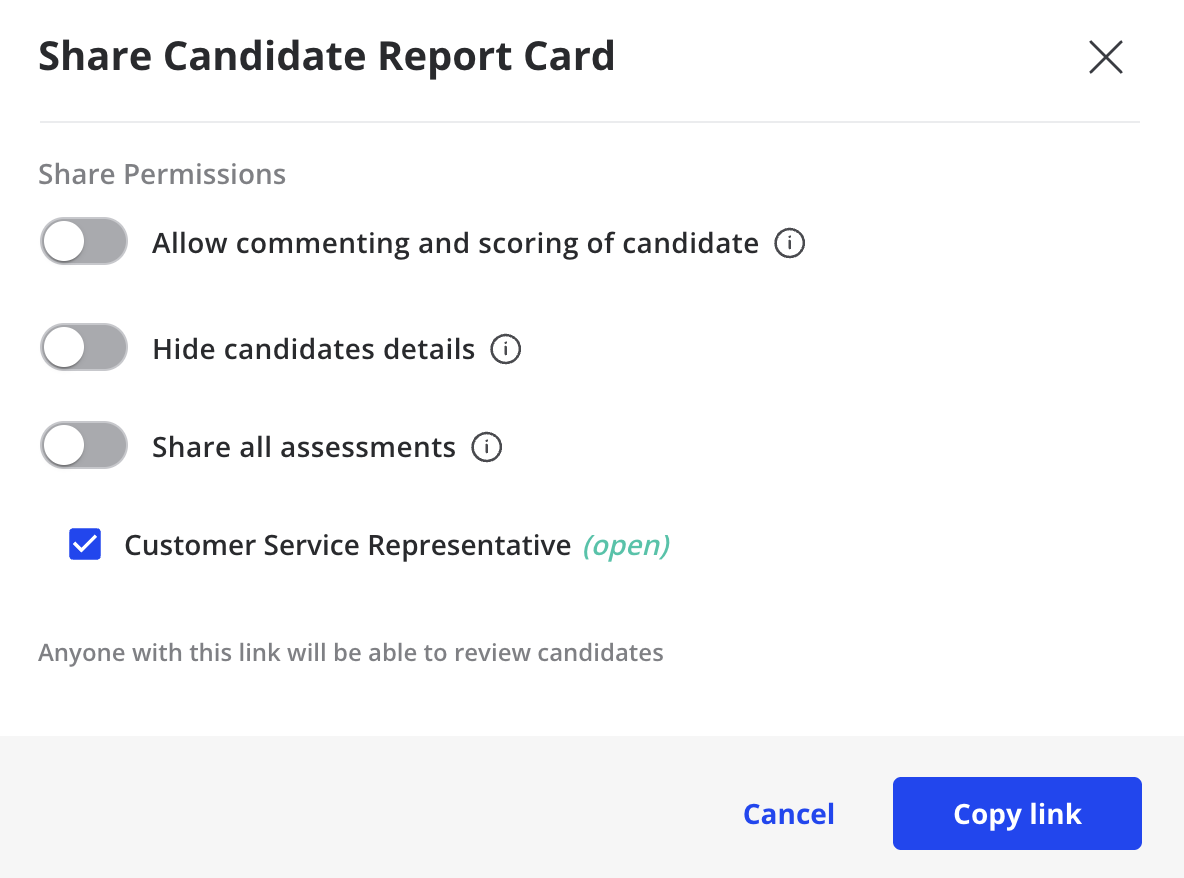
Task: Click the divider line under the dialog title
Action: point(590,122)
